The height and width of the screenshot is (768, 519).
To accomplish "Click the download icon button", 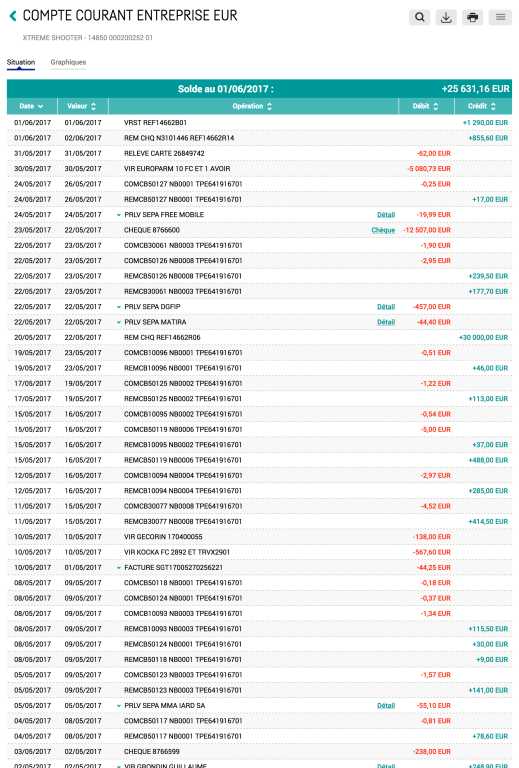I will 446,17.
